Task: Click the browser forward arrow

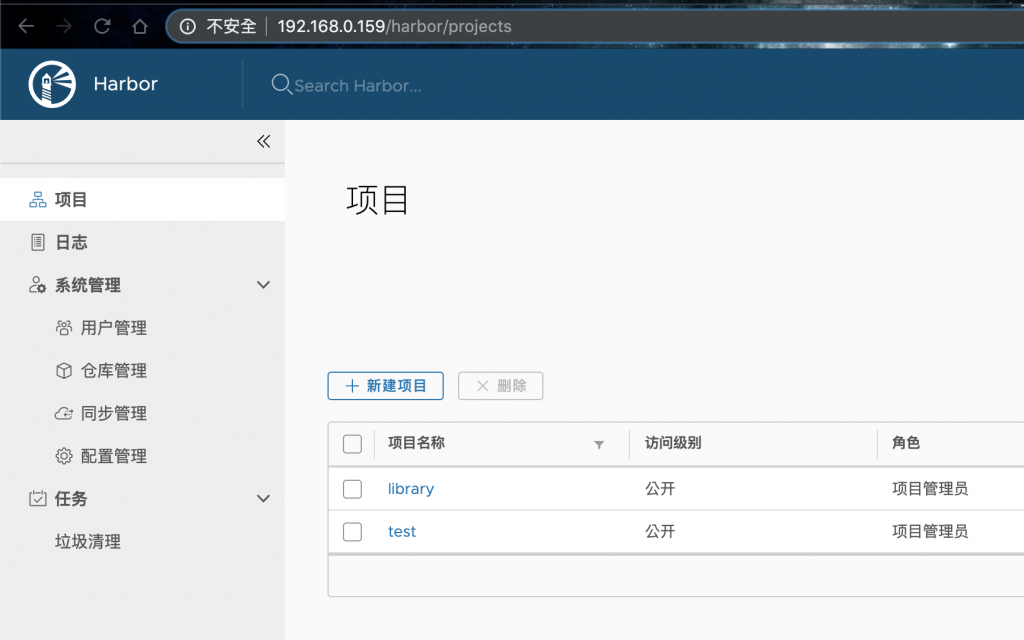Action: [64, 26]
